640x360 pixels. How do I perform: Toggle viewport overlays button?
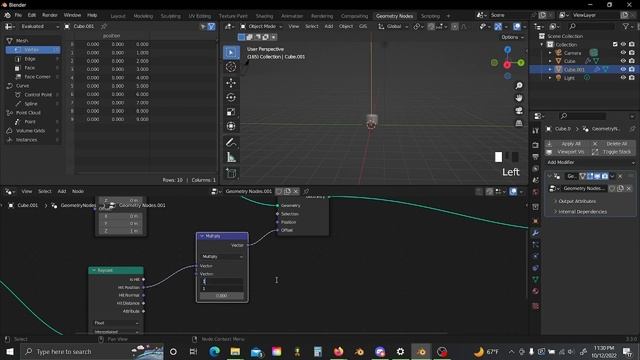[x=517, y=27]
